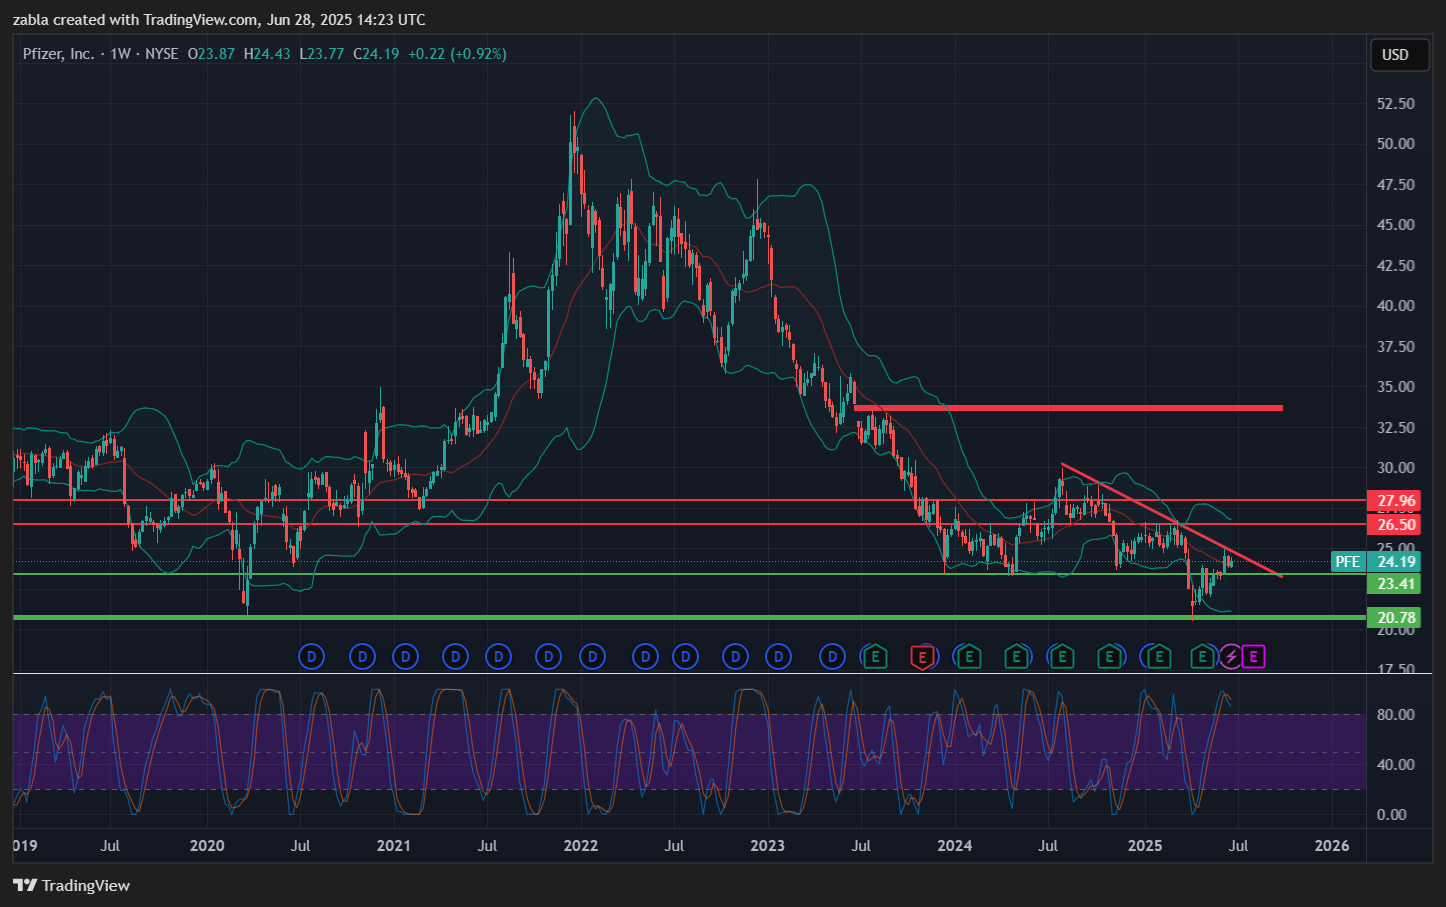The width and height of the screenshot is (1446, 907).
Task: Click the green earnings E marker around May 2024
Action: [x=1016, y=657]
